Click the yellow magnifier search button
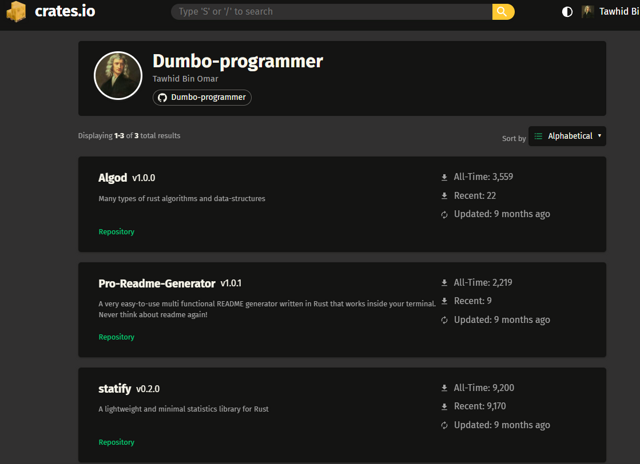640x464 pixels. click(x=503, y=12)
